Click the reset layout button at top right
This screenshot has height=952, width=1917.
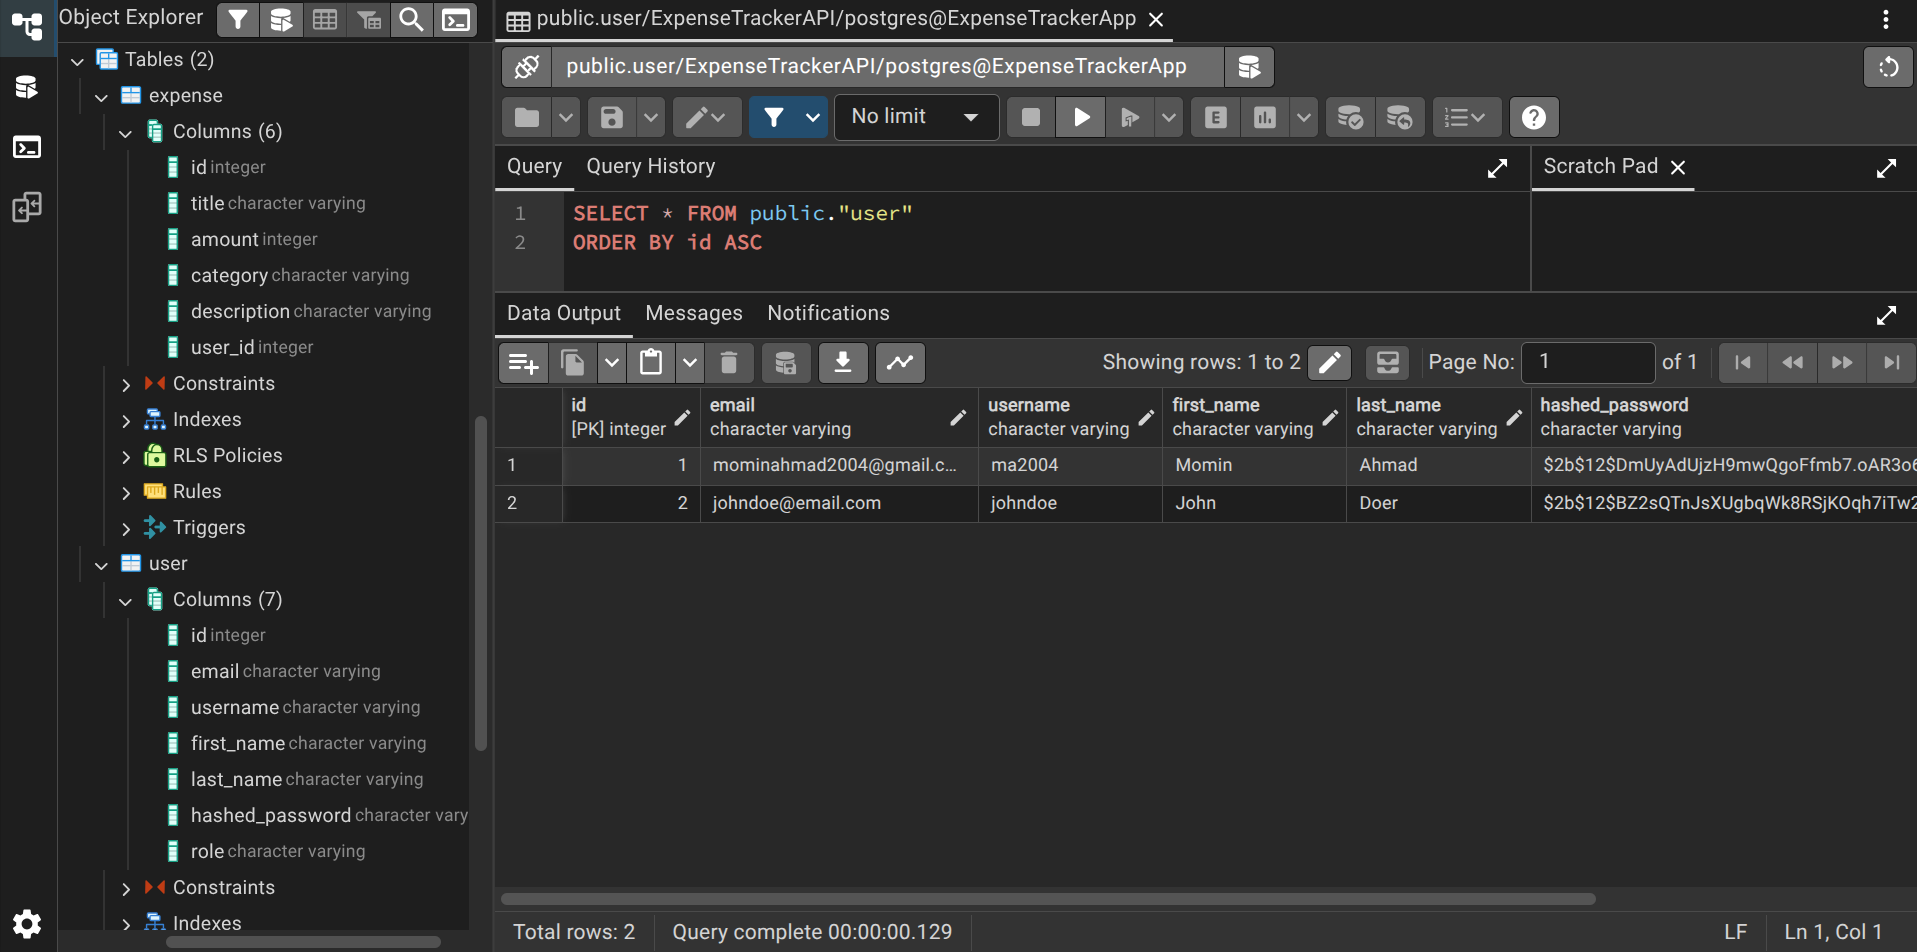[1888, 67]
